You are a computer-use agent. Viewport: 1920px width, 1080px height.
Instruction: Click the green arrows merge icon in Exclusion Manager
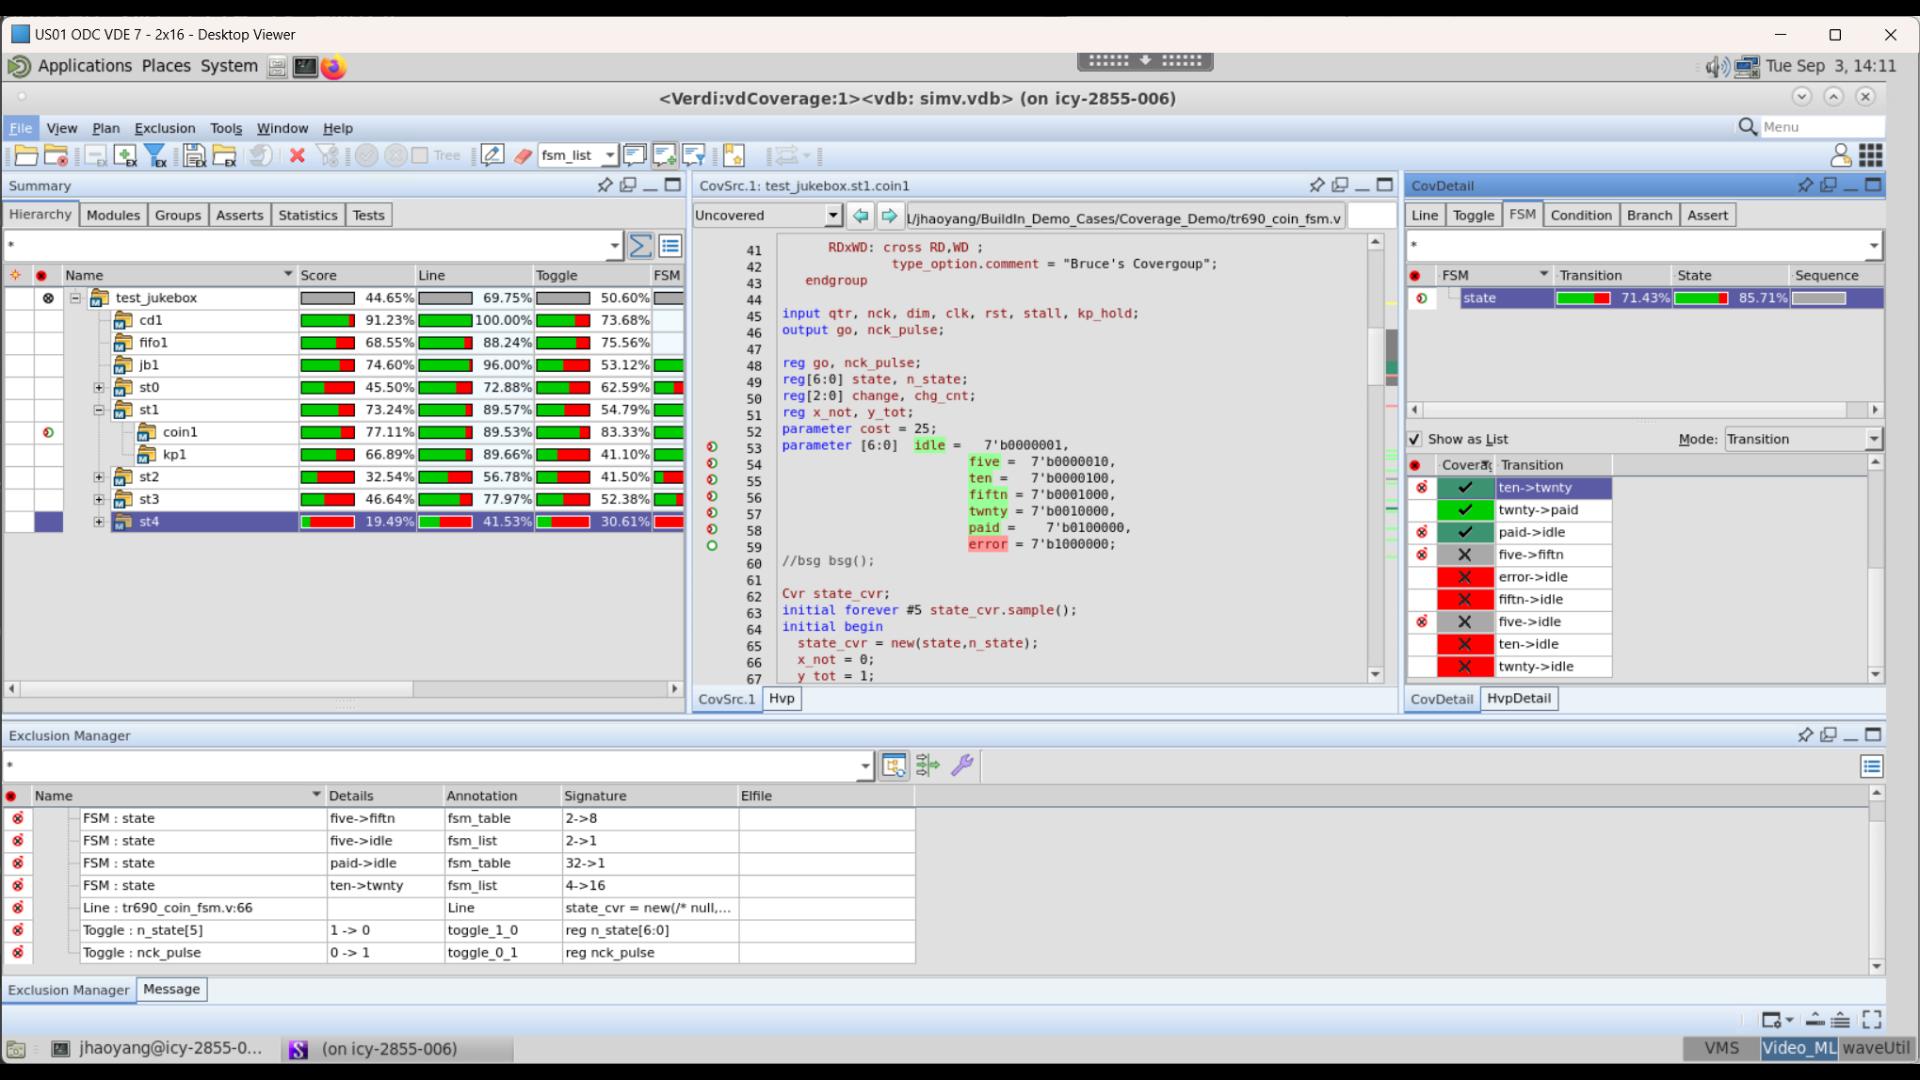928,766
